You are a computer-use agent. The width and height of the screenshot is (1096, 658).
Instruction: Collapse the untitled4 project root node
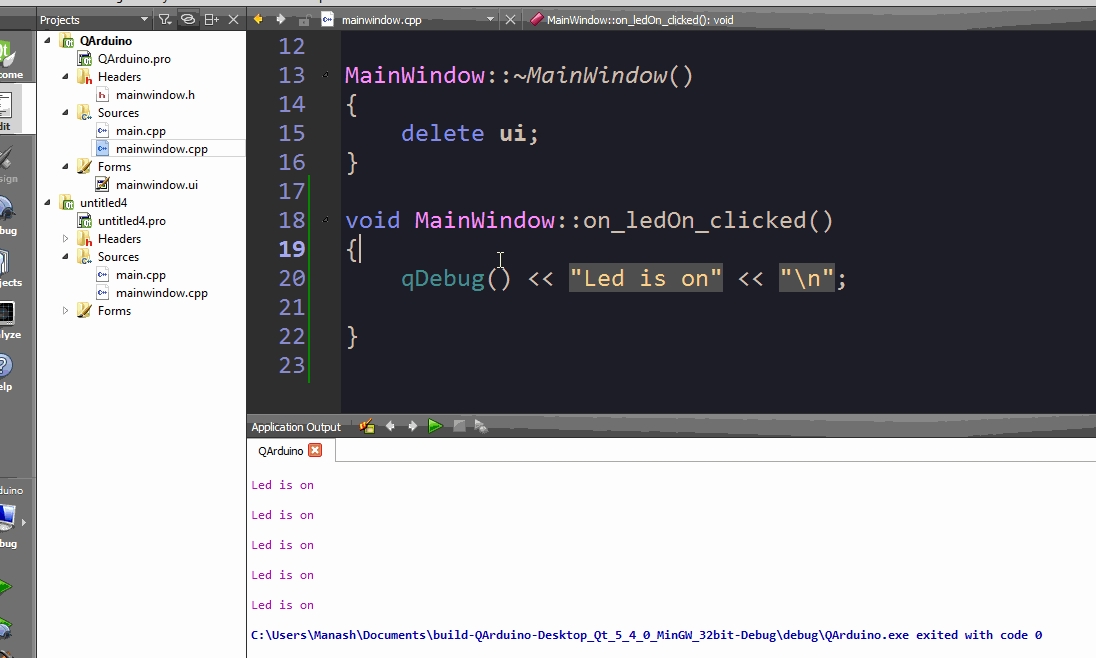[x=47, y=203]
